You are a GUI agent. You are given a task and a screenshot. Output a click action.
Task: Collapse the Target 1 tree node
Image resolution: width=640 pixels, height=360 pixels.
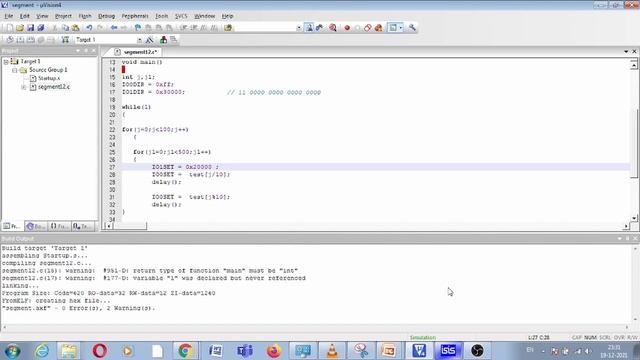click(x=6, y=62)
